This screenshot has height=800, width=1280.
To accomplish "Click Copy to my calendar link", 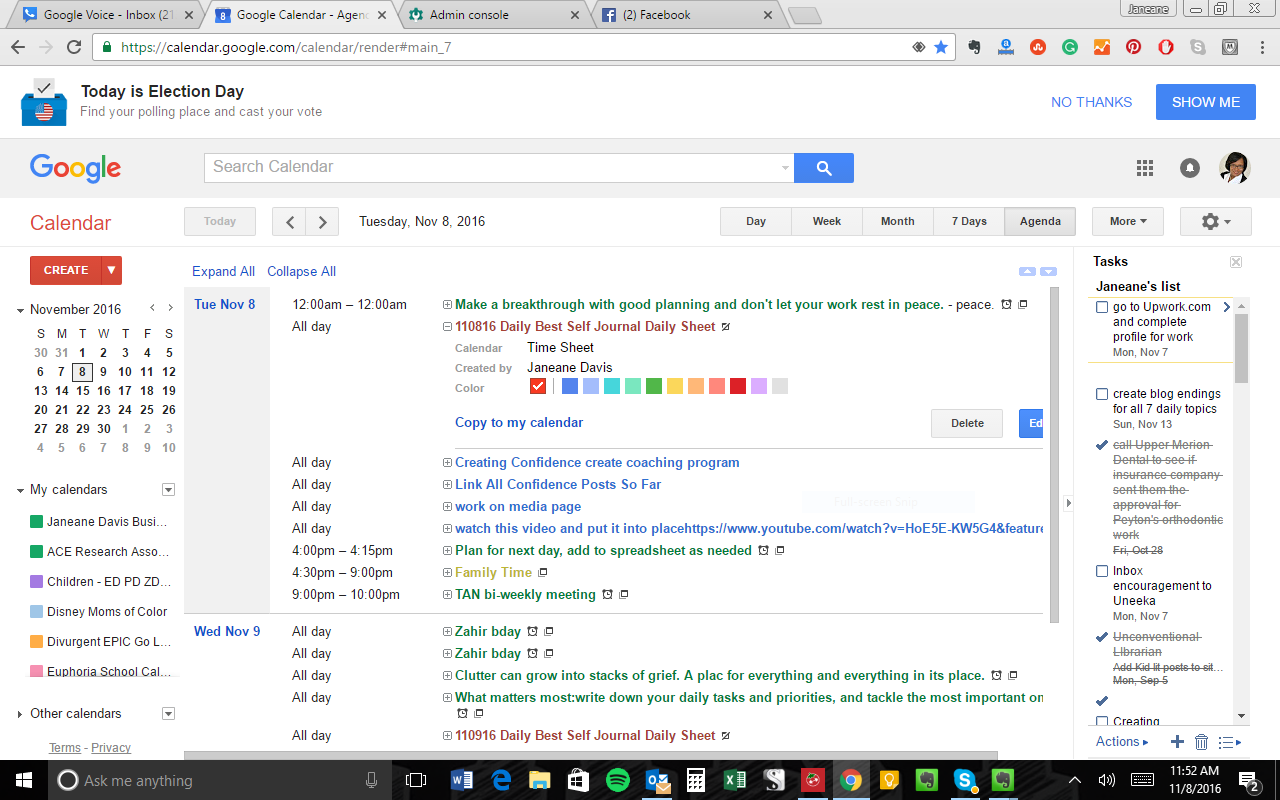I will click(x=519, y=423).
